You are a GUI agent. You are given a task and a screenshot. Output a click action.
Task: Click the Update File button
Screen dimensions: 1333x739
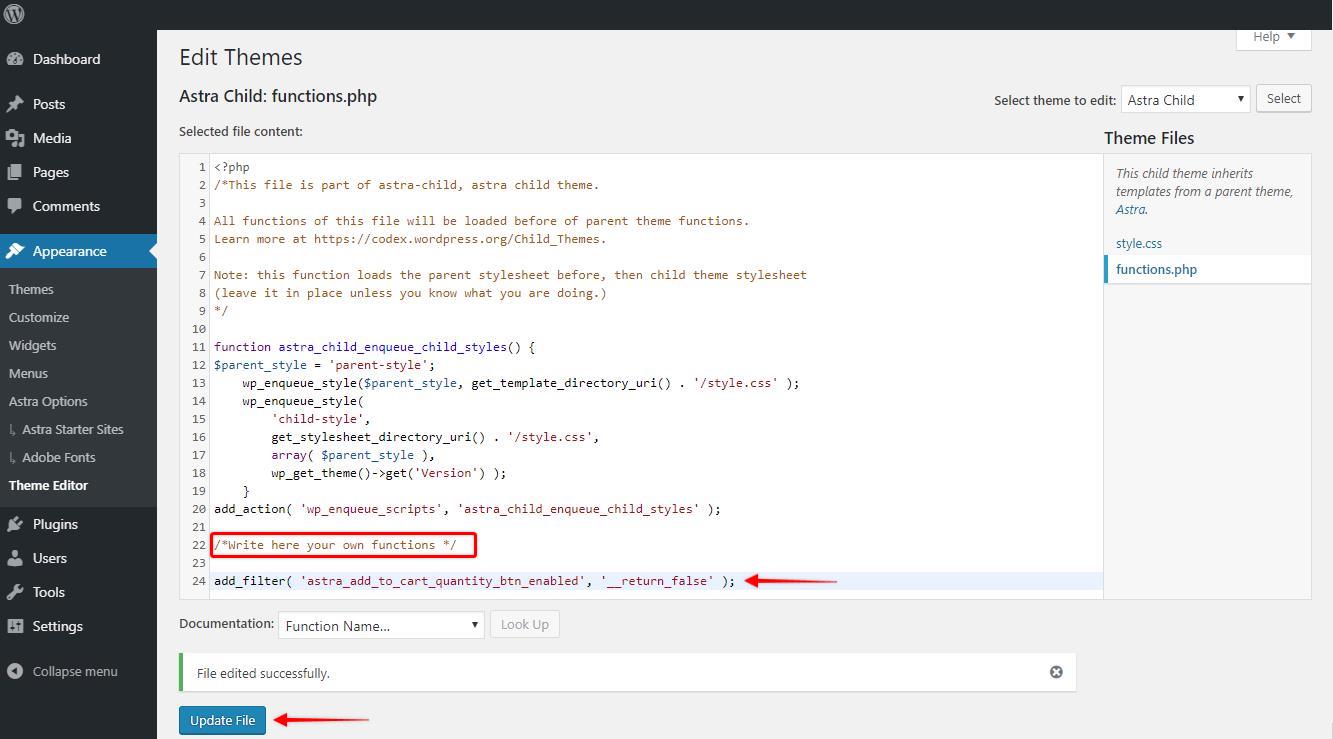point(222,720)
